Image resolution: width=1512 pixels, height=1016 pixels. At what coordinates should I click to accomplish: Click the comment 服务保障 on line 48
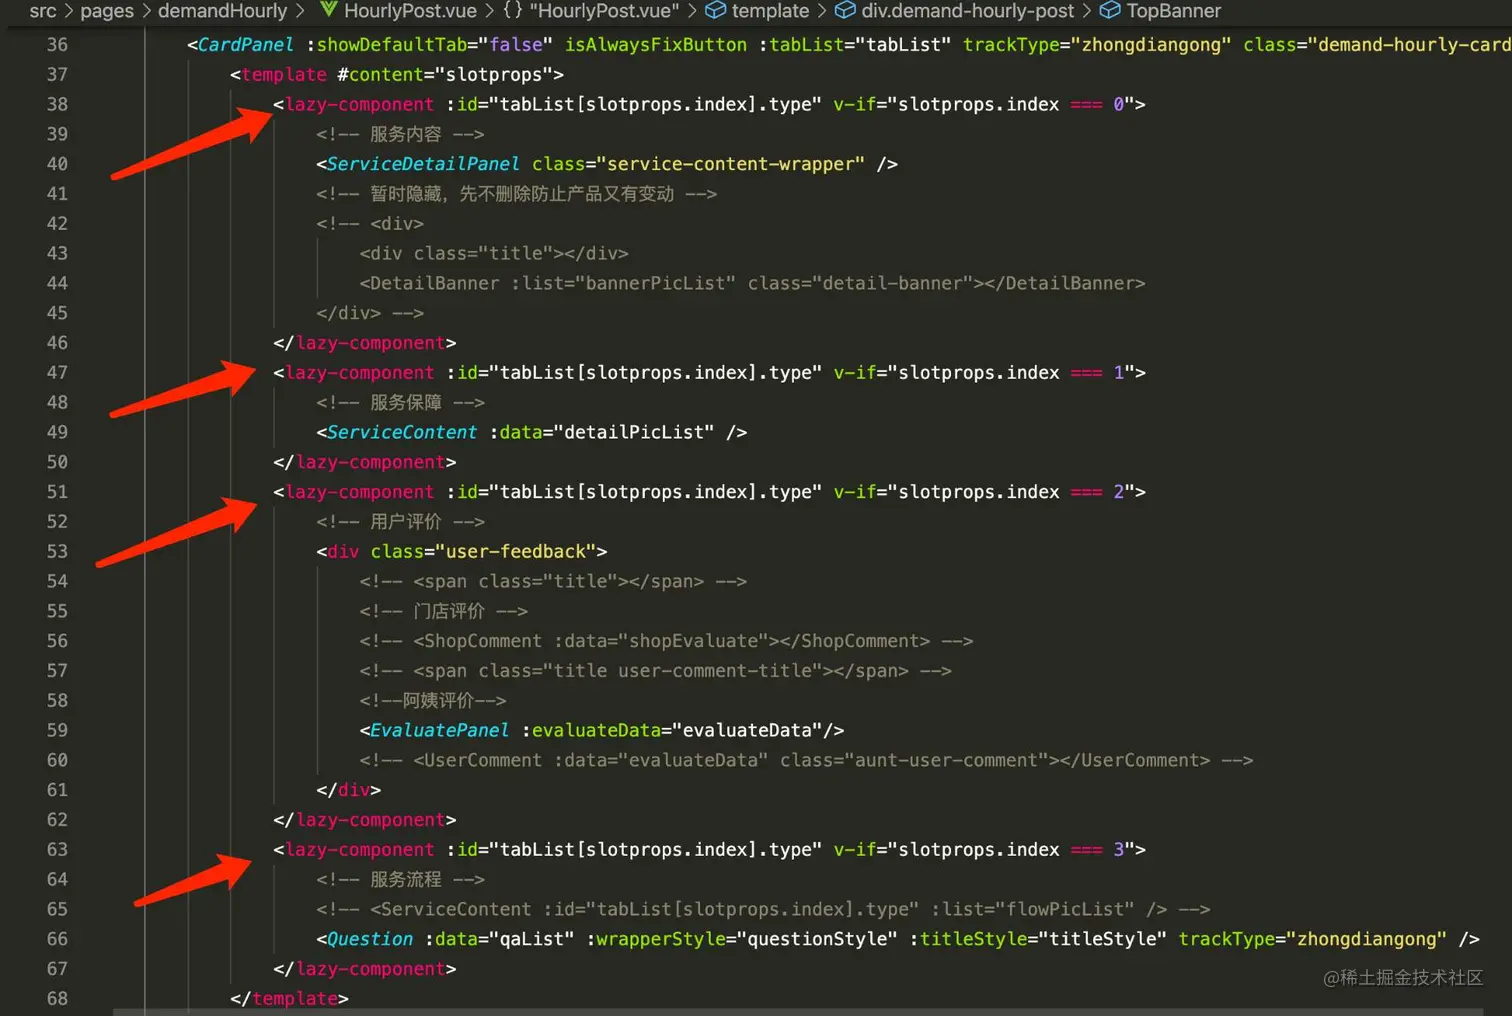click(x=400, y=402)
